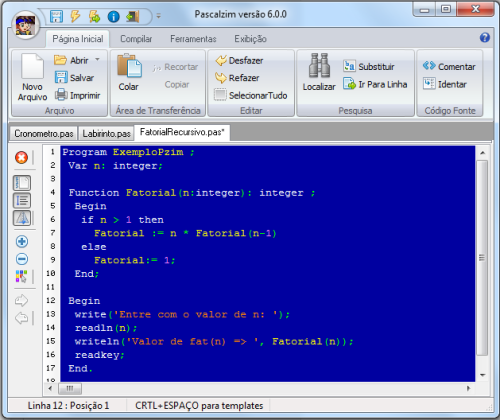The image size is (500, 420).
Task: Zoom in with the blue plus icon
Action: [22, 241]
